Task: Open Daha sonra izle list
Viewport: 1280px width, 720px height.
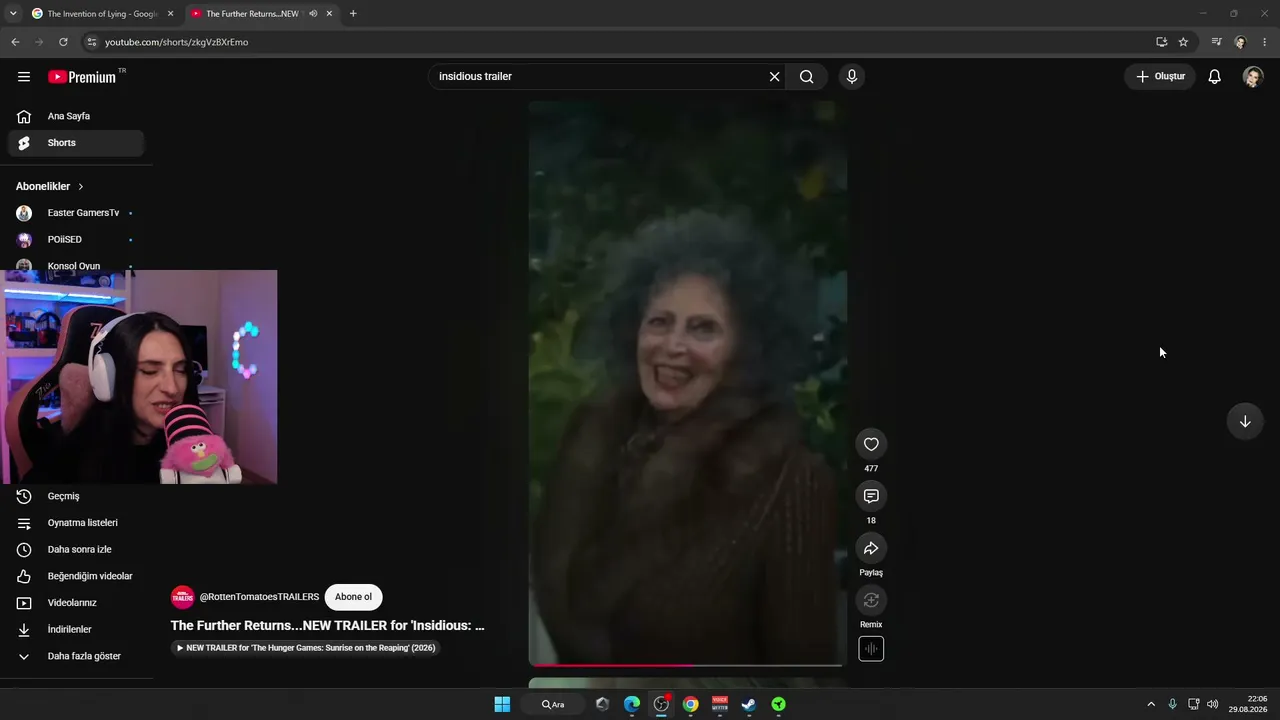Action: pos(78,550)
